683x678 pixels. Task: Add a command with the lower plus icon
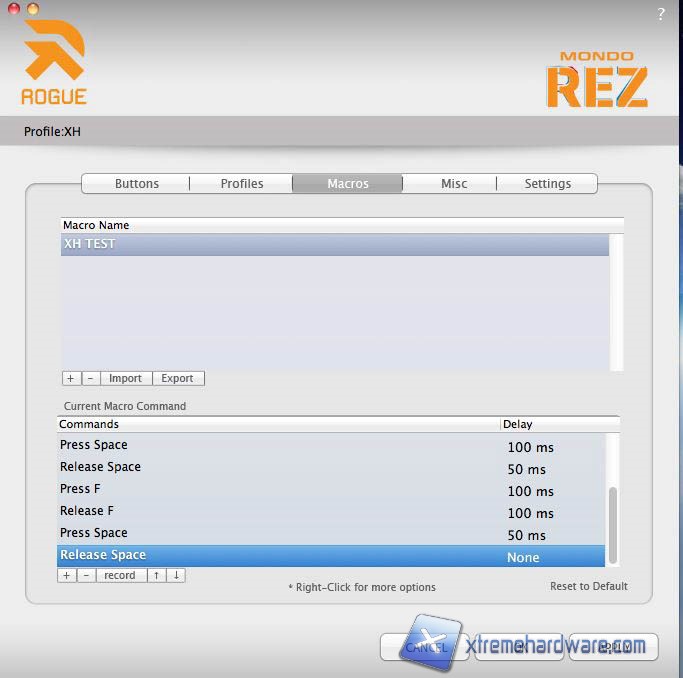point(67,575)
